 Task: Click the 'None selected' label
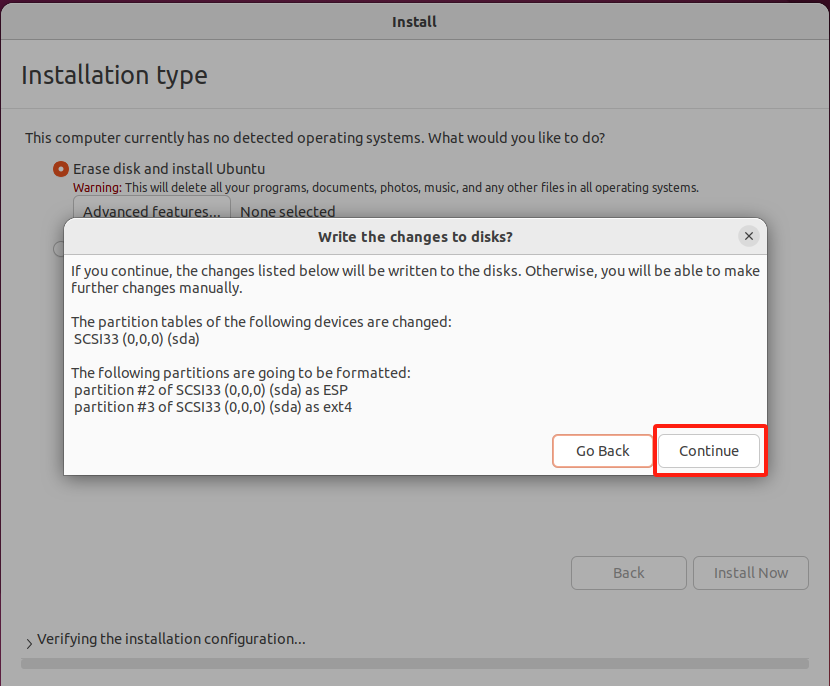(x=288, y=211)
